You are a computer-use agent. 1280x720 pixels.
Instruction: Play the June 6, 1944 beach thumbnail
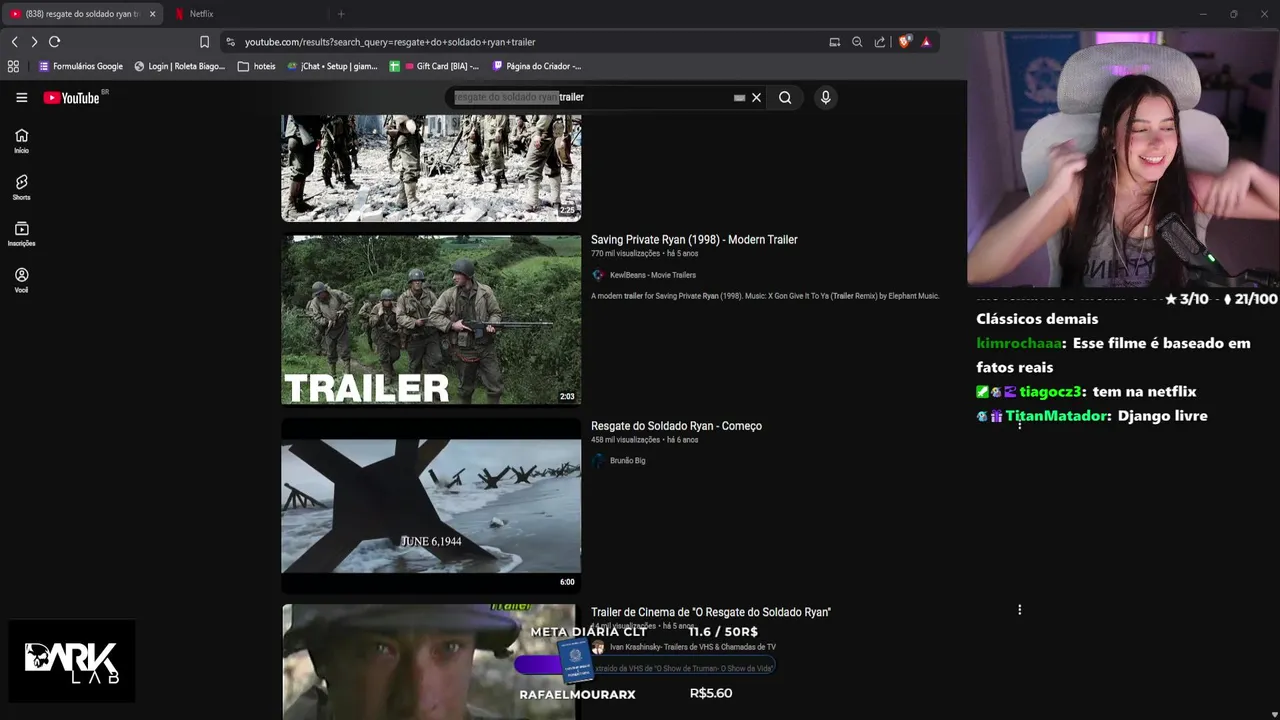431,506
